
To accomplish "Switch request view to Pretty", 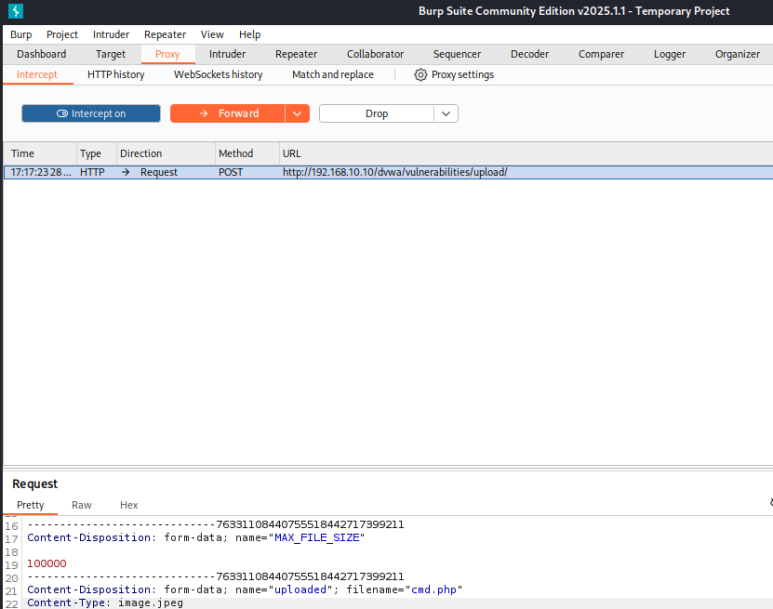I will coord(30,505).
